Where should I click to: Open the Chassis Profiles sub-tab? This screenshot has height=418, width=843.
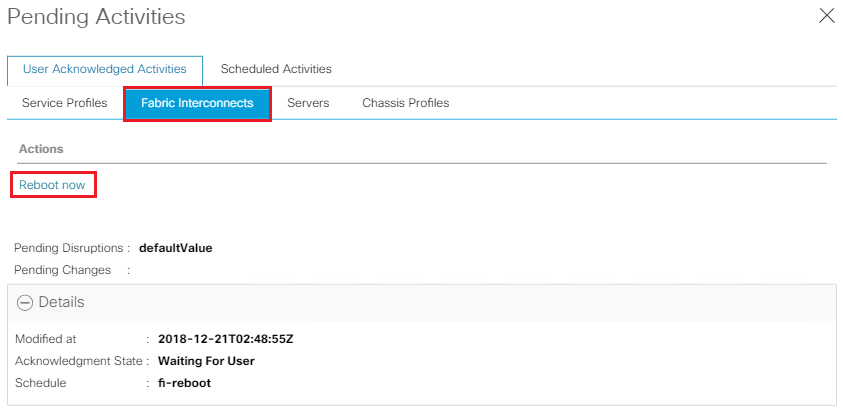click(405, 103)
